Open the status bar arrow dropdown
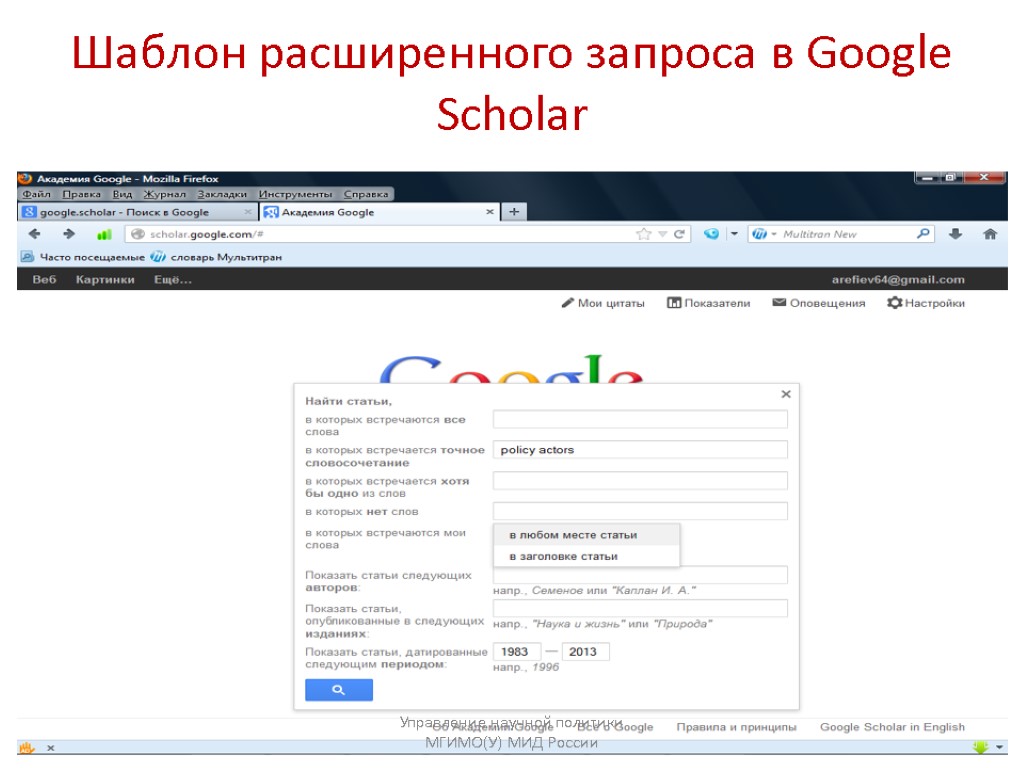The image size is (1024, 768). tap(1000, 748)
